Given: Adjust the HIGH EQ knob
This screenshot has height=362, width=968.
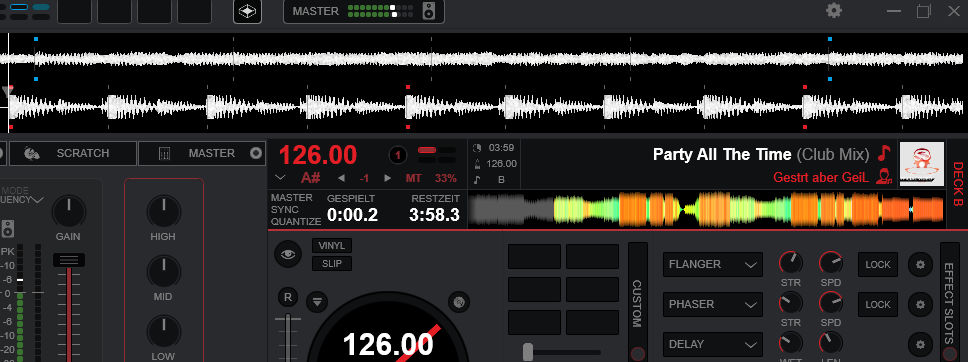Looking at the screenshot, I should [164, 211].
